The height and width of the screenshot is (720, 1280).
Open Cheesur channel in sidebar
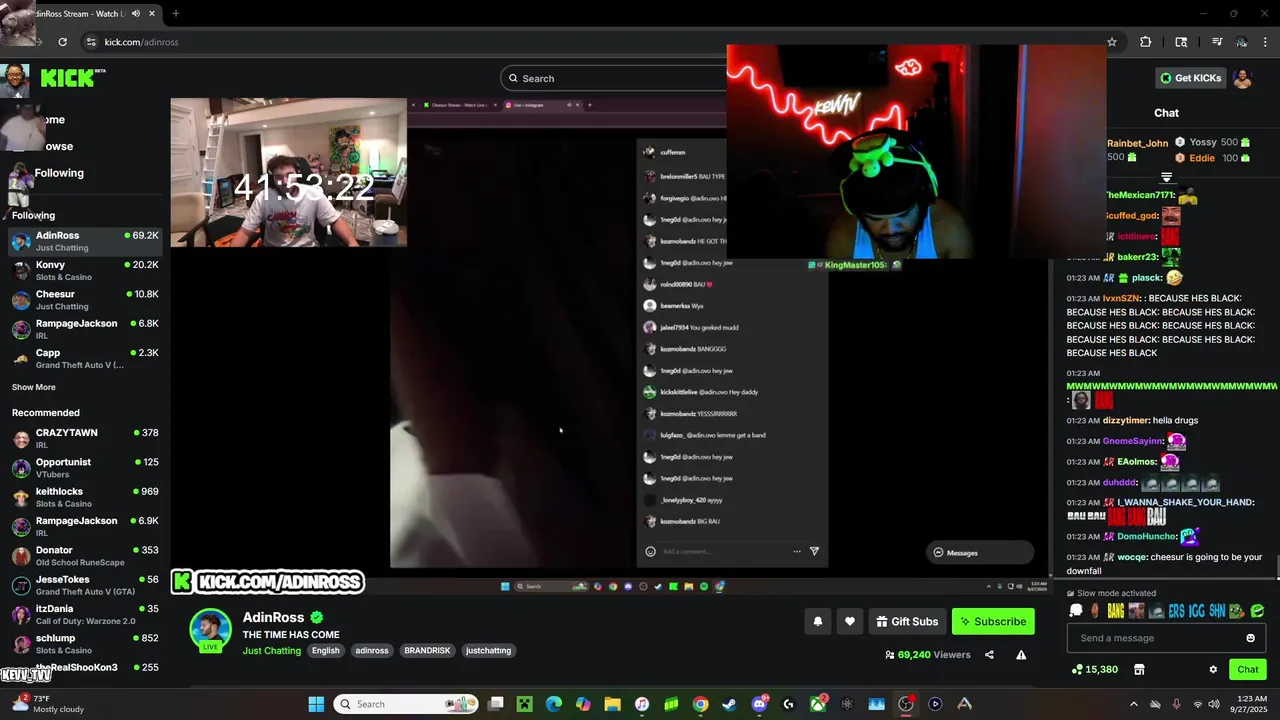pos(84,300)
